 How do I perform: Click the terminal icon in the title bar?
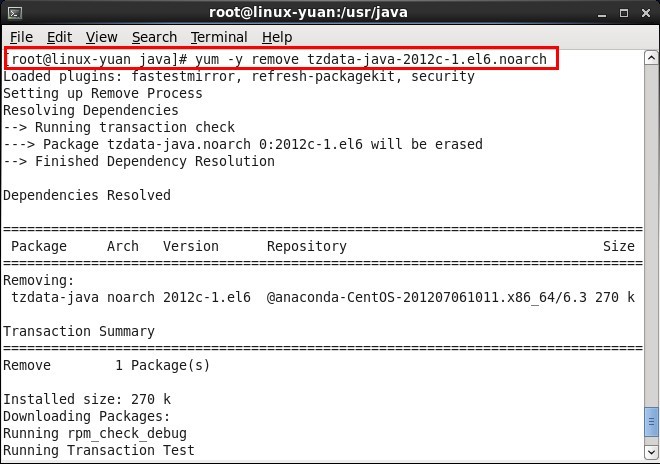tap(13, 12)
